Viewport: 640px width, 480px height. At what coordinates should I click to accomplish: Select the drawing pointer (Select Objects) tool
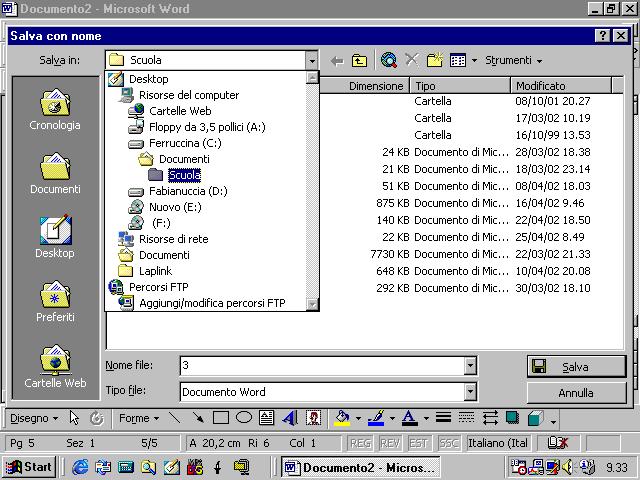point(74,418)
